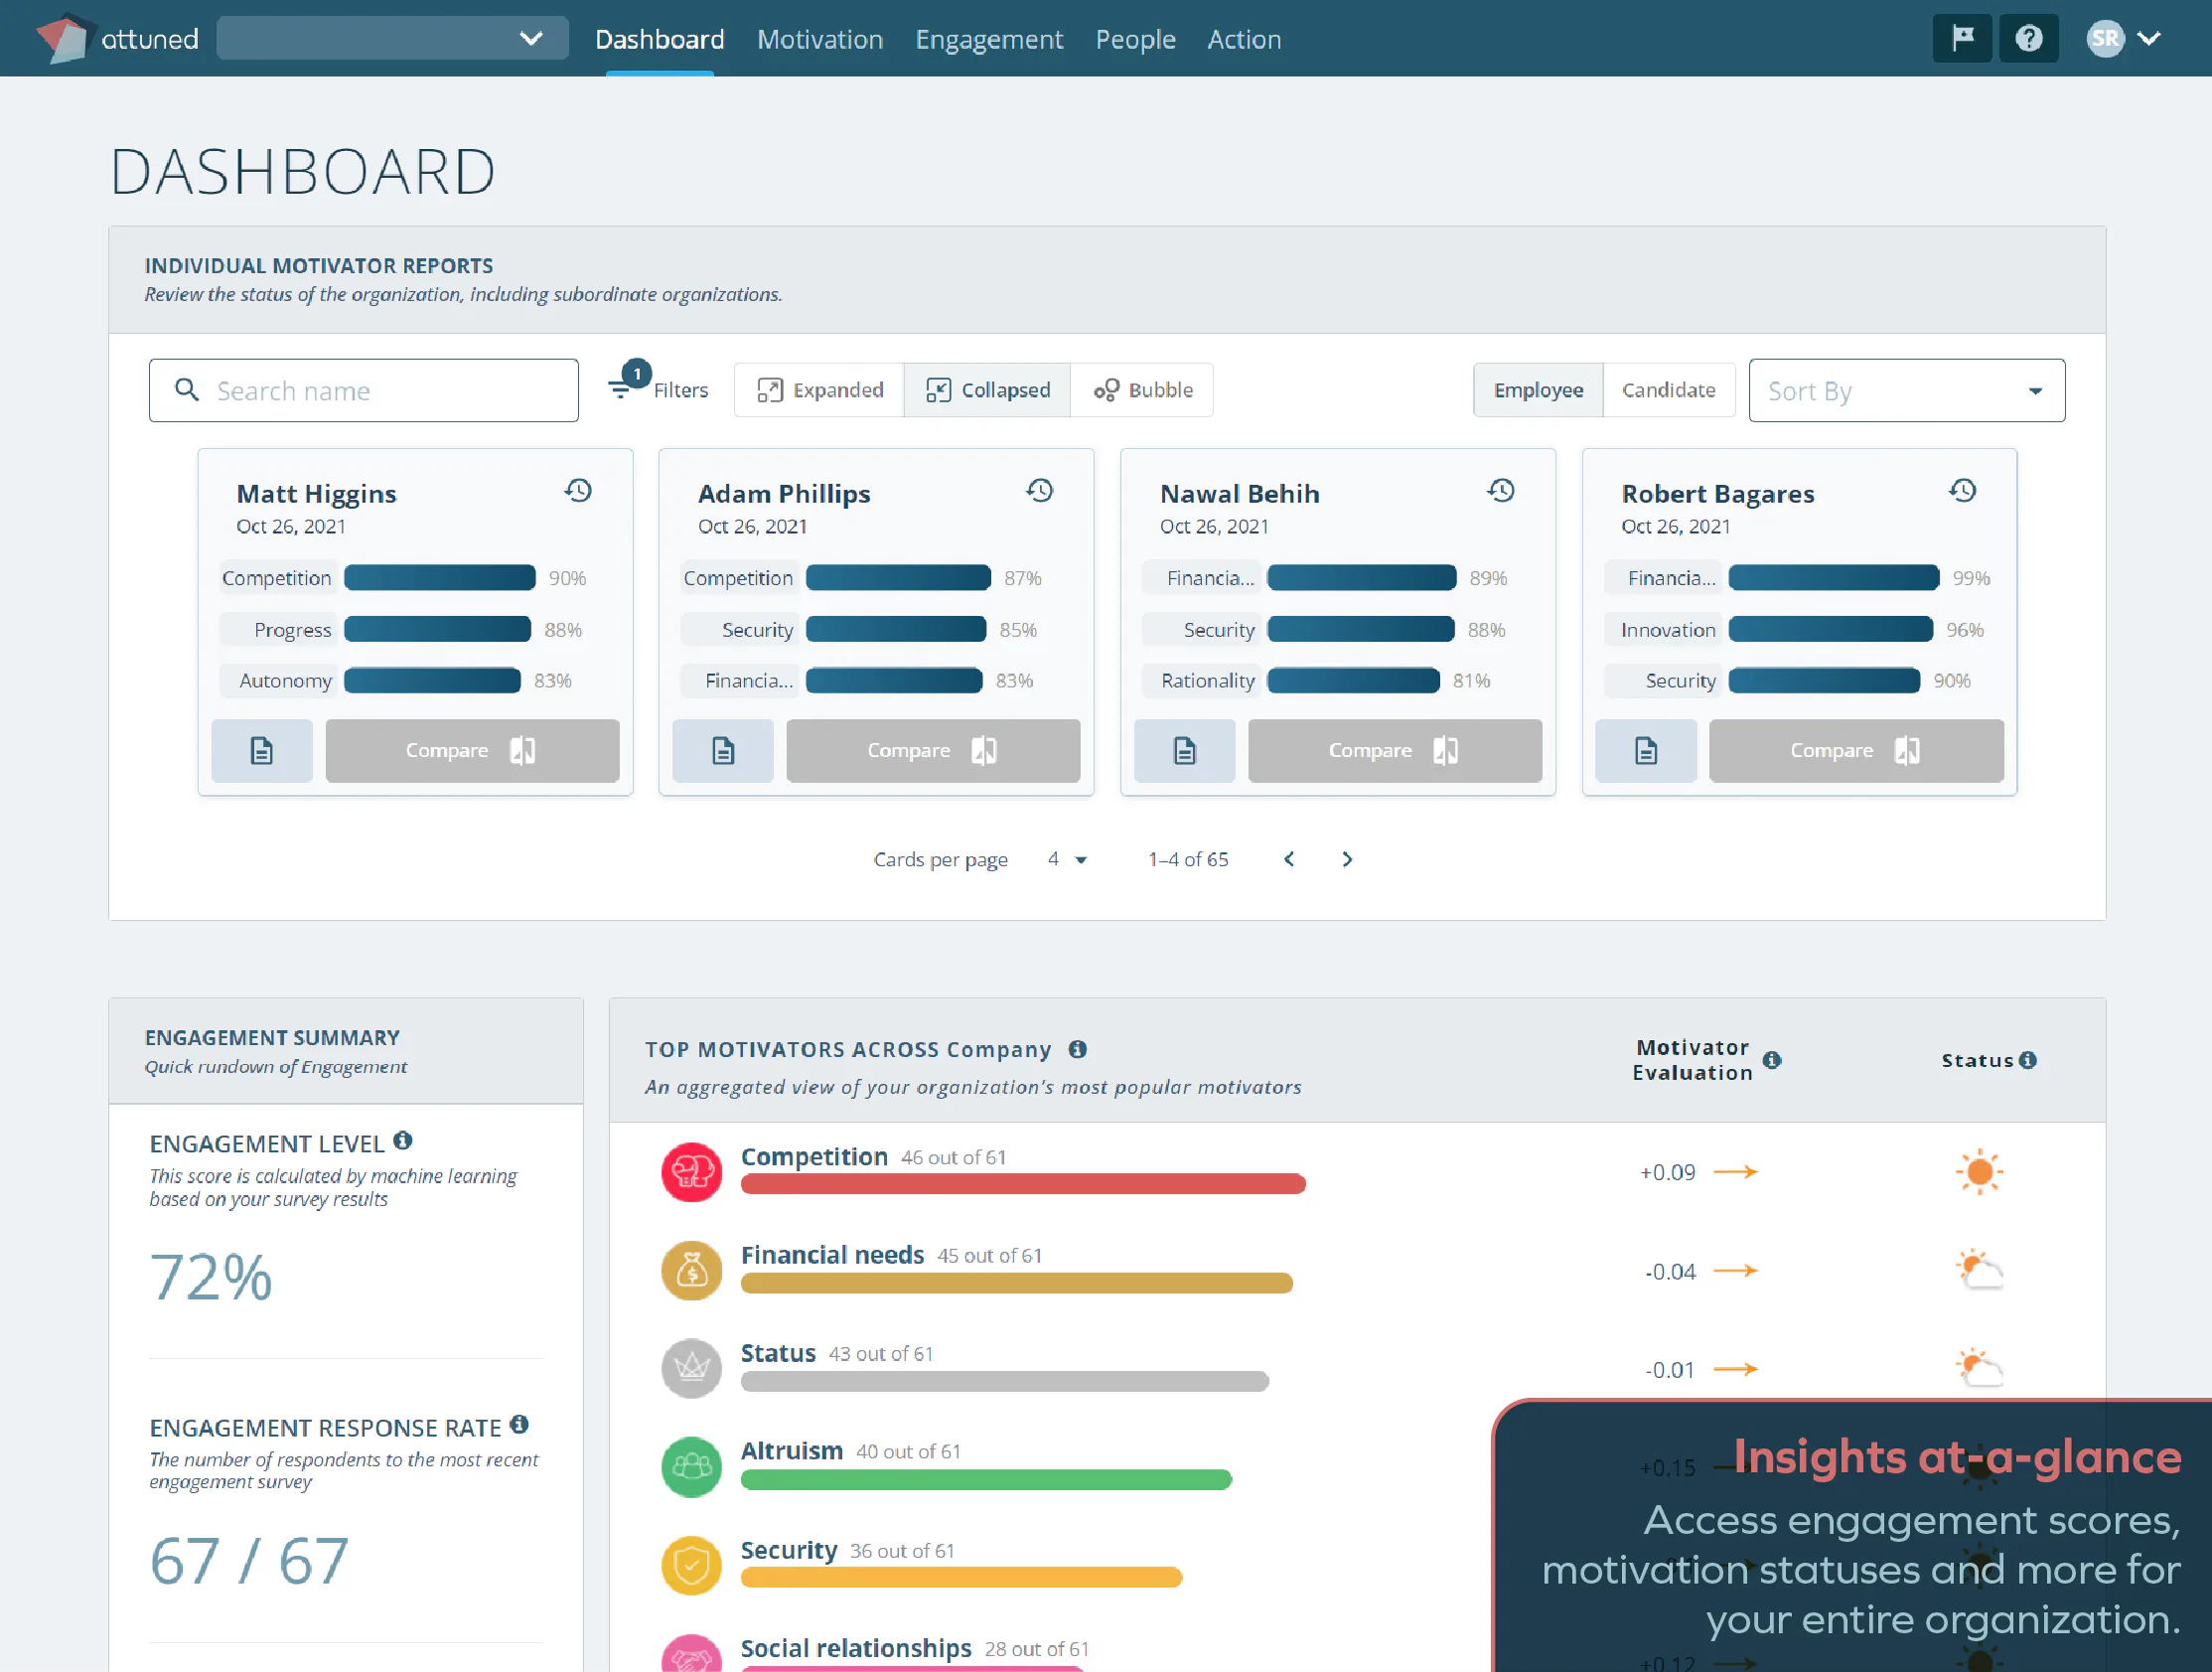Image resolution: width=2212 pixels, height=1672 pixels.
Task: View history for Robert Bagares
Action: (x=1963, y=491)
